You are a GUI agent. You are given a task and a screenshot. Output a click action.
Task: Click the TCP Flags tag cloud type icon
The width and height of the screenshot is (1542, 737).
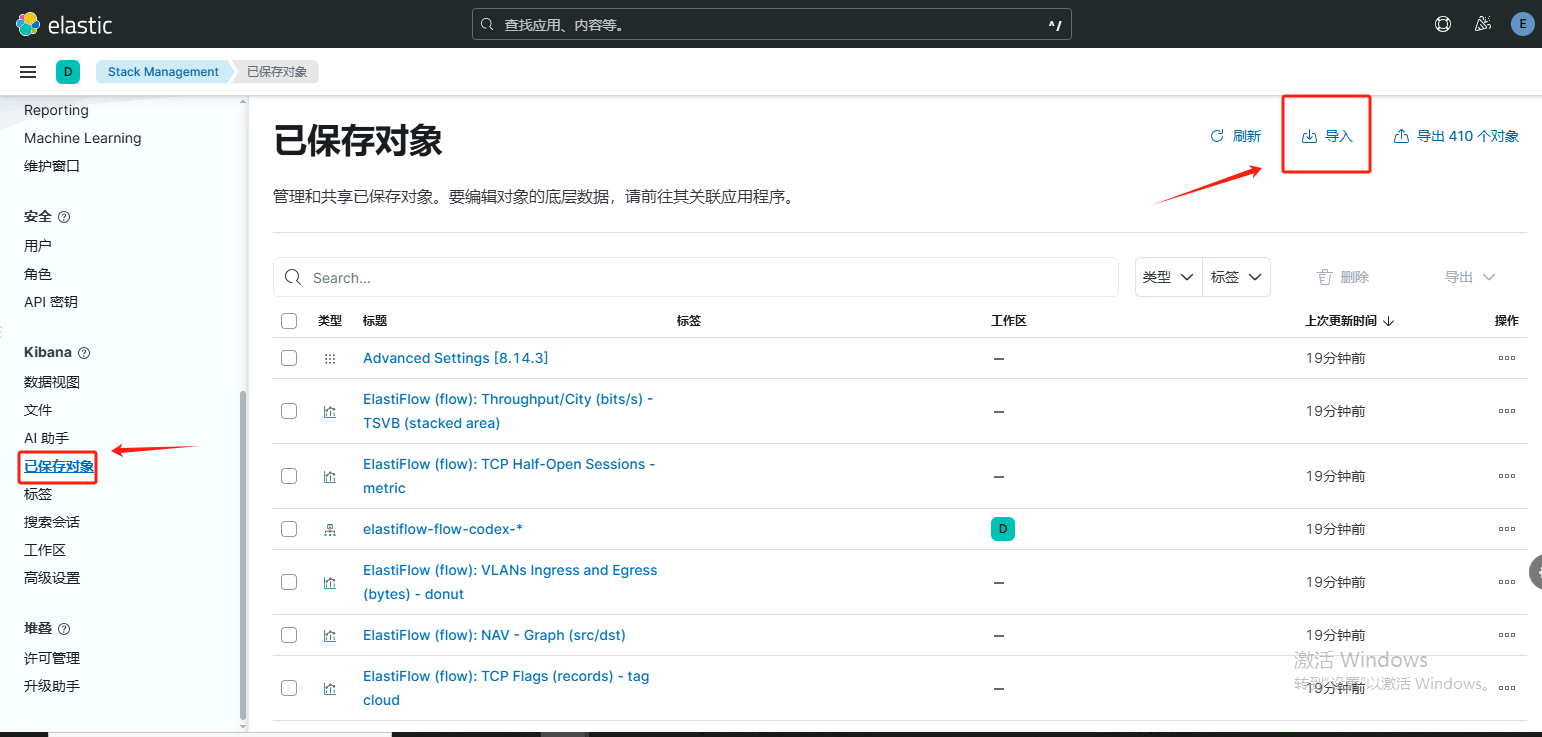(330, 688)
